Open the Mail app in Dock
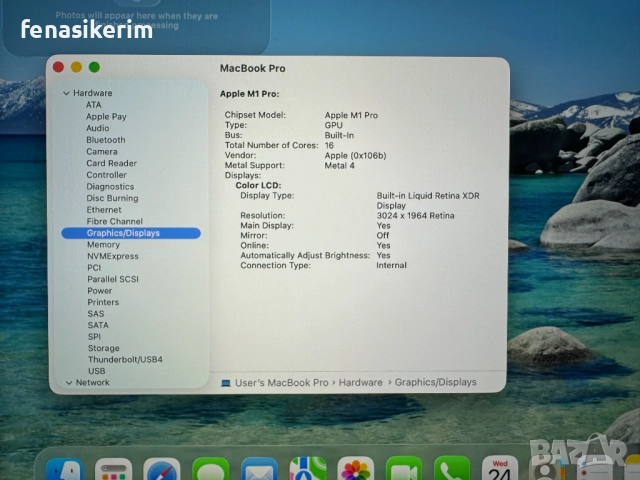This screenshot has height=480, width=640. tap(259, 469)
